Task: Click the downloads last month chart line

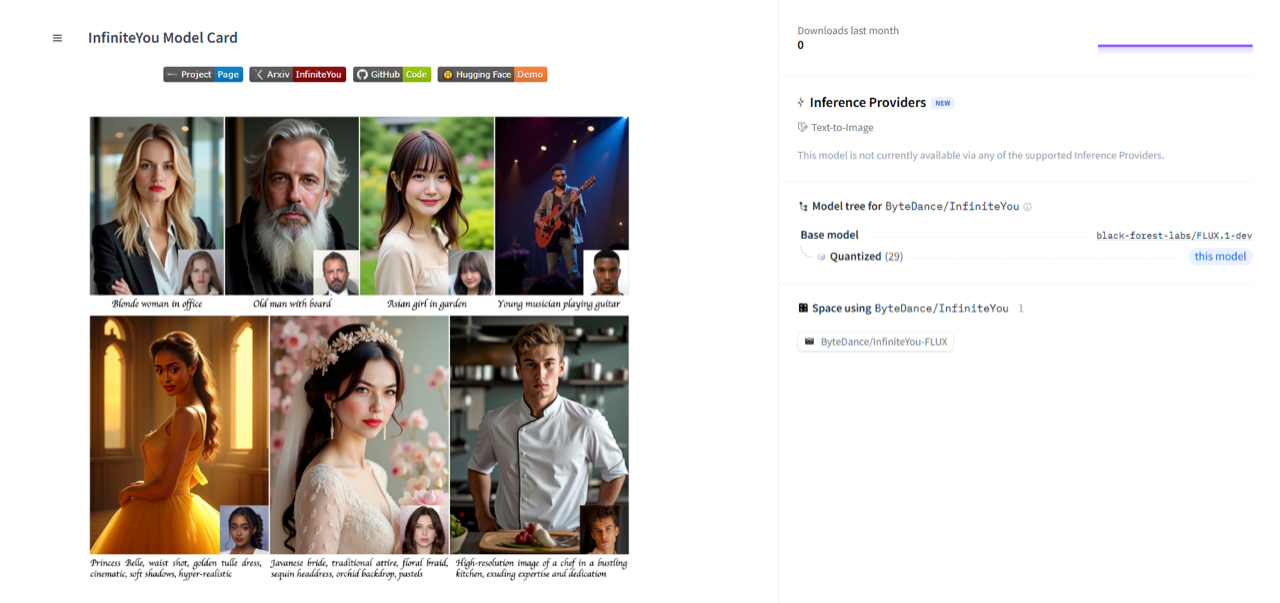Action: tap(1175, 46)
